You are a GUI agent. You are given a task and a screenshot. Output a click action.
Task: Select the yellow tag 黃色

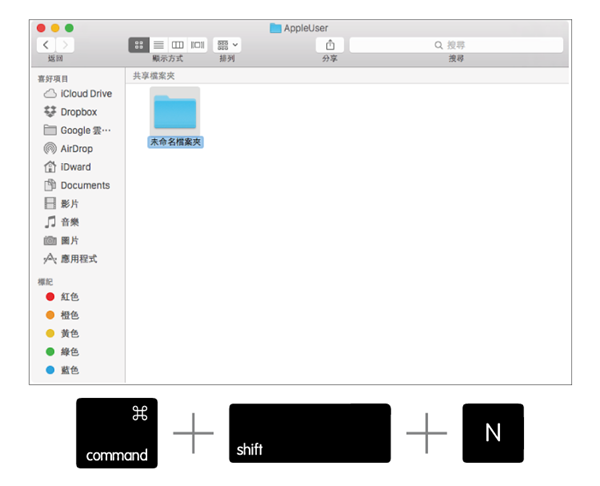[x=62, y=333]
